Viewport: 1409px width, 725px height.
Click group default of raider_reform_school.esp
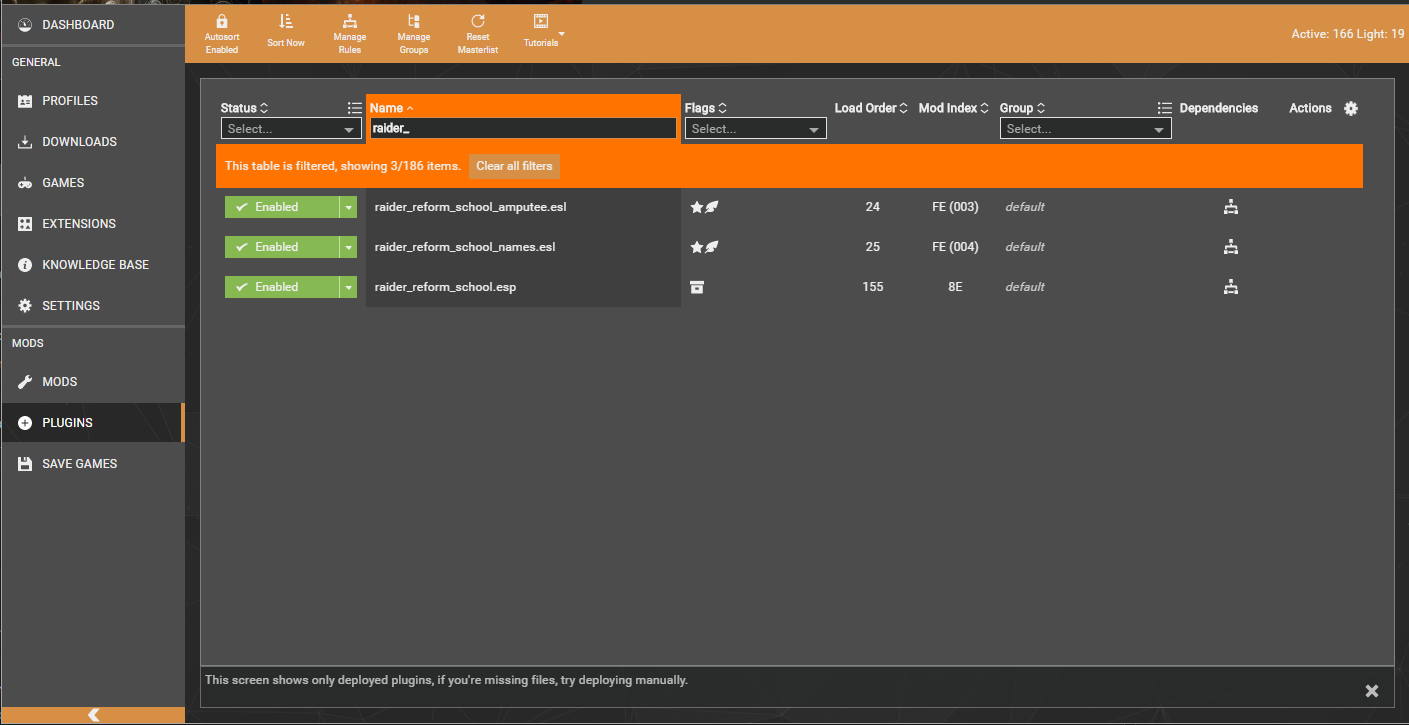click(1025, 287)
